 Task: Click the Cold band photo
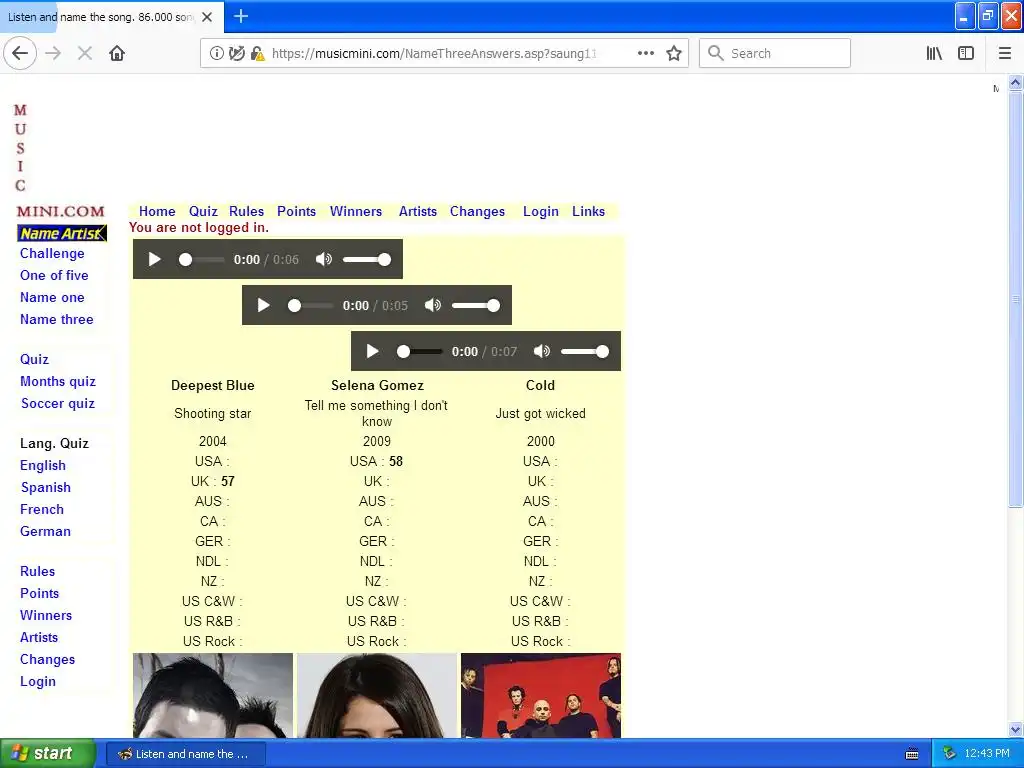pos(541,696)
